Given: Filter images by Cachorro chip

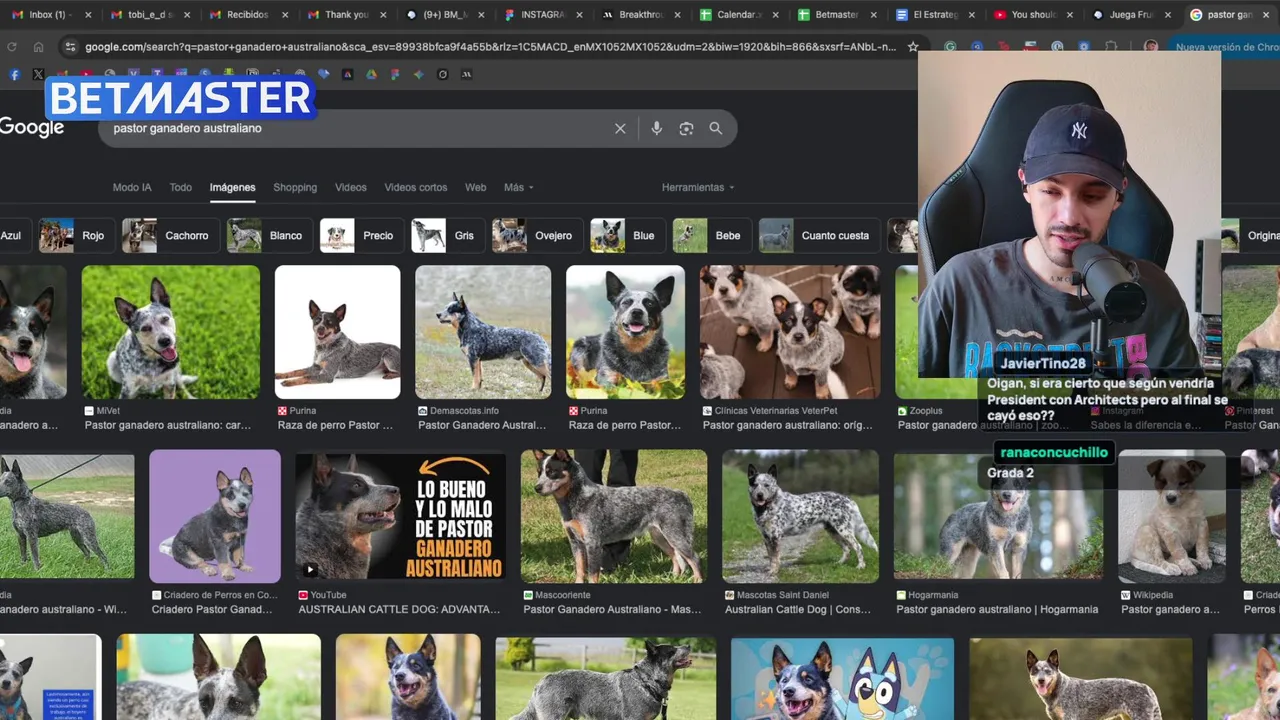Looking at the screenshot, I should pos(169,236).
